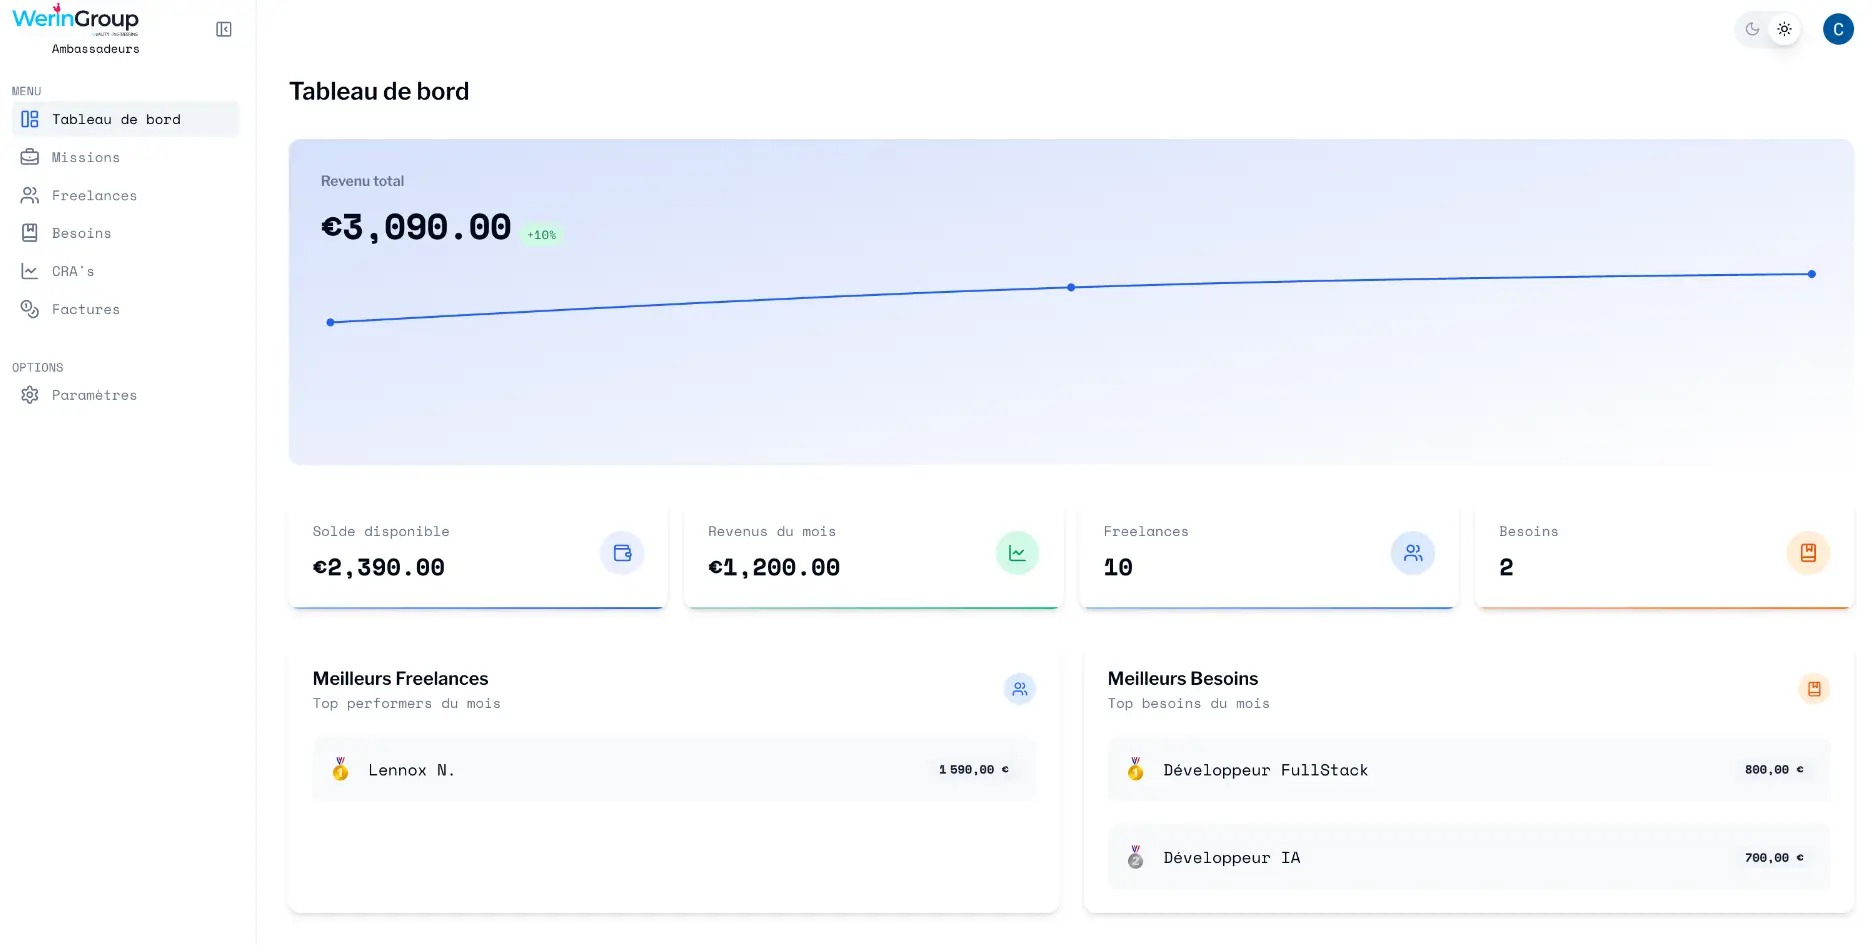Click the Meilleurs Freelances header icon
This screenshot has height=945, width=1873.
click(x=1019, y=689)
